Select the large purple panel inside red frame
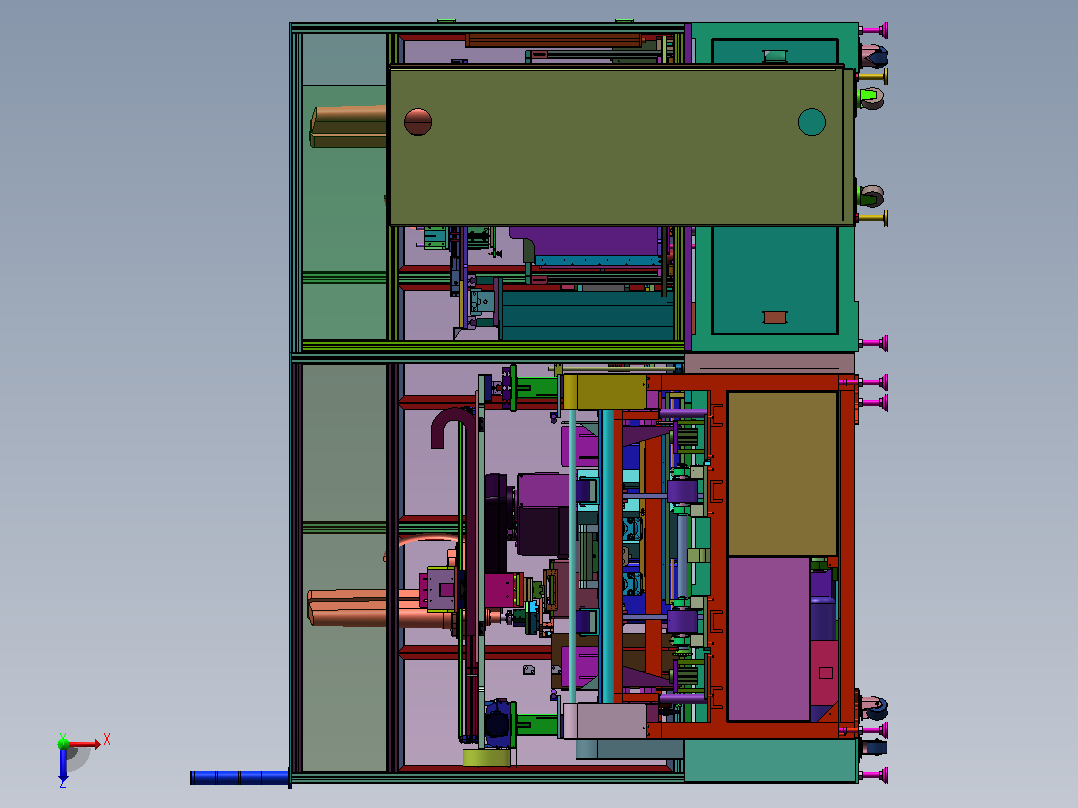1078x808 pixels. [x=769, y=639]
